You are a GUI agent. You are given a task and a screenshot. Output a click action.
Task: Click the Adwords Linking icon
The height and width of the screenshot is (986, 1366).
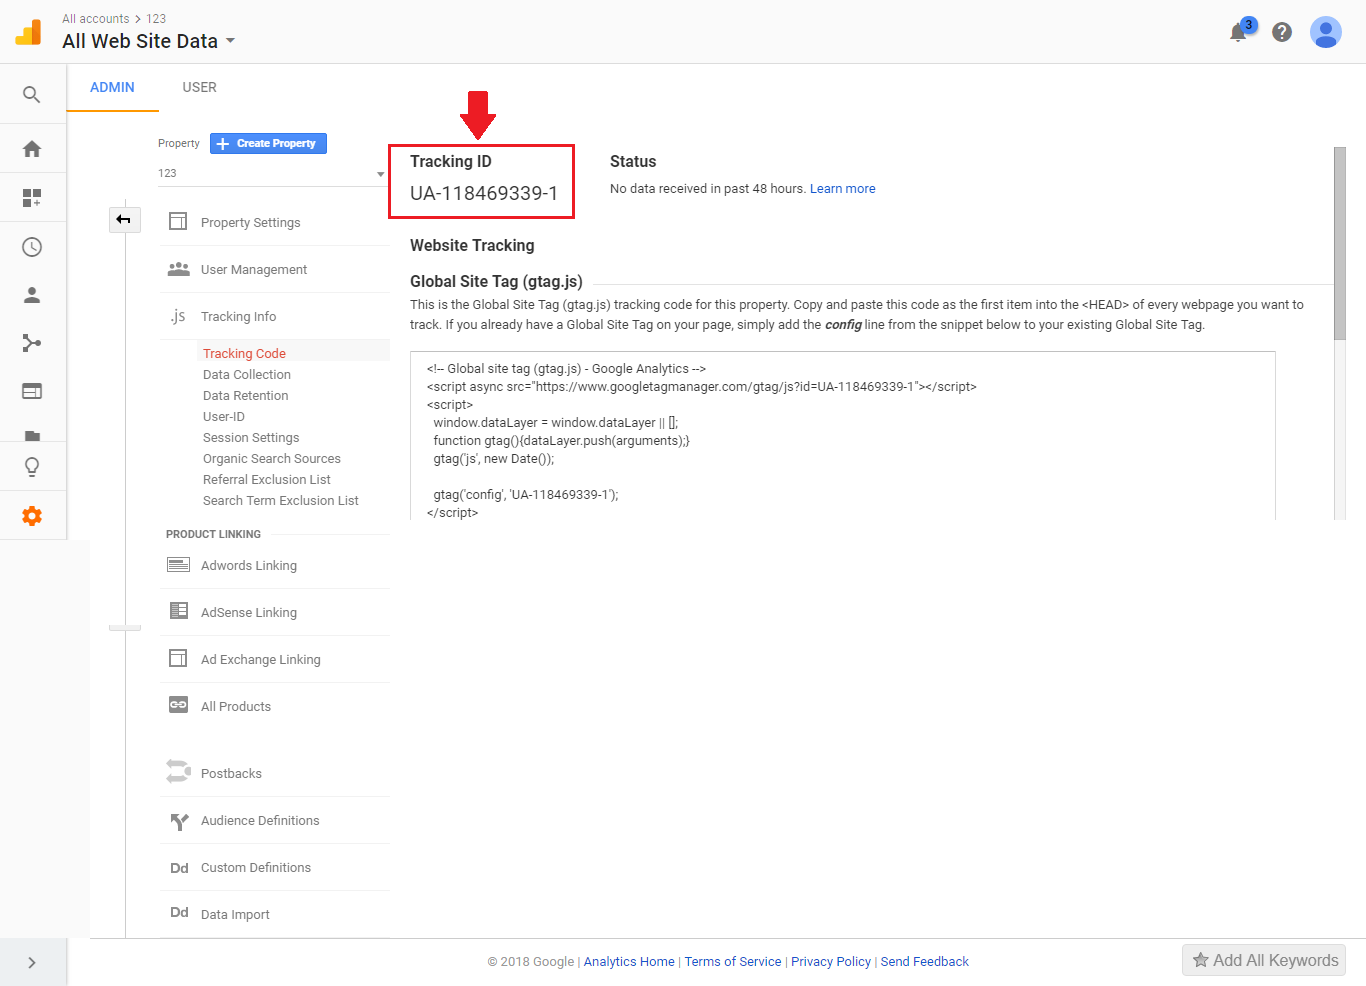(179, 565)
